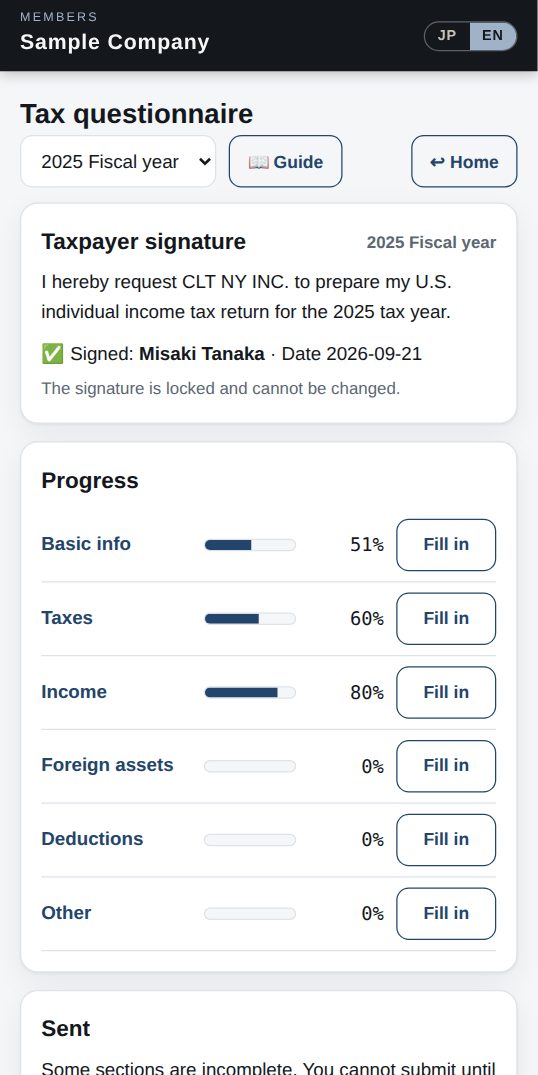
Task: Click the Basic info progress bar
Action: [250, 545]
